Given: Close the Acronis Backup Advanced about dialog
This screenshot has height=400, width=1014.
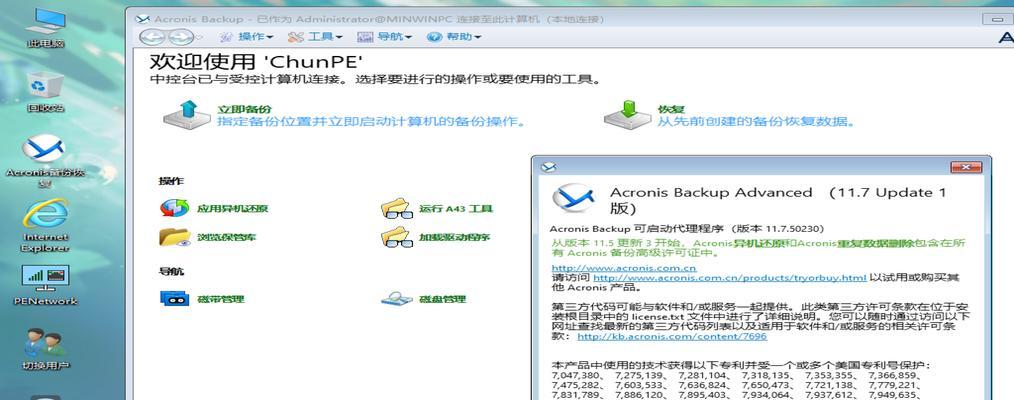Looking at the screenshot, I should coord(966,167).
